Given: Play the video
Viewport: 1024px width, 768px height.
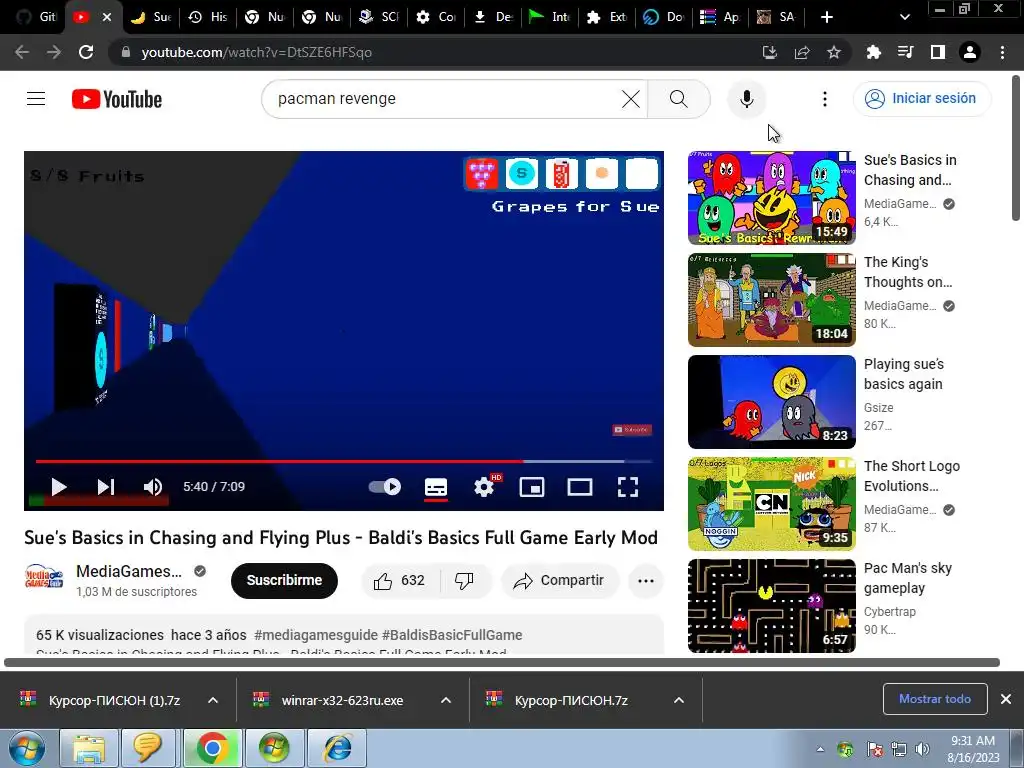Looking at the screenshot, I should coord(59,487).
